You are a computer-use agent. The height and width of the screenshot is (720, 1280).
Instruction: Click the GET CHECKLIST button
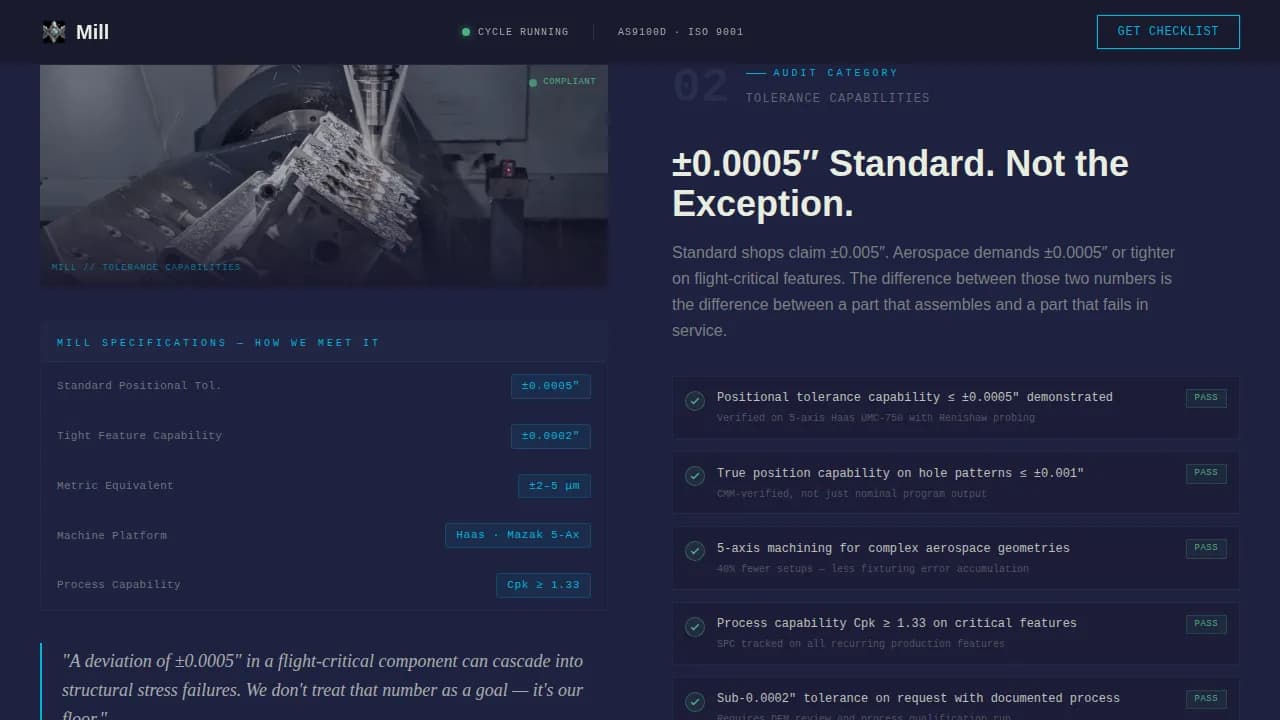point(1167,31)
